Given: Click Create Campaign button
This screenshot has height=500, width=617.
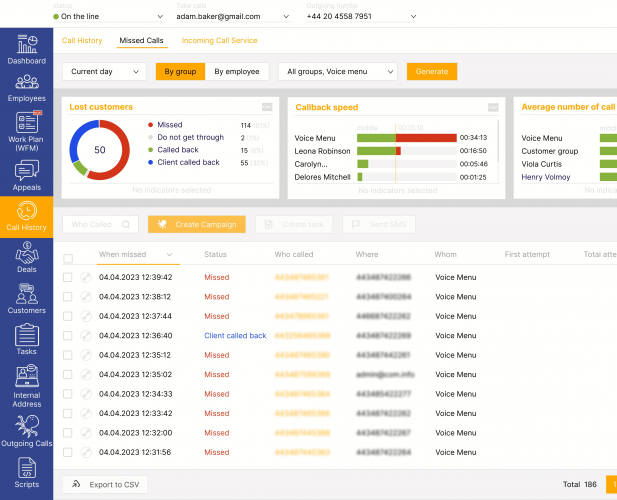Looking at the screenshot, I should [197, 224].
